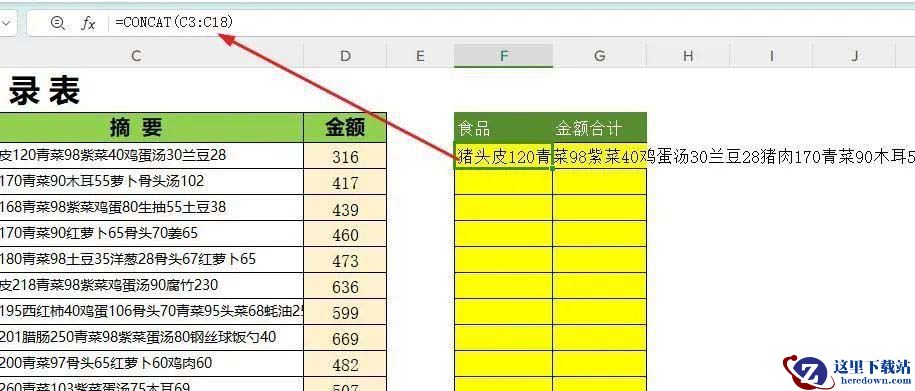Expand the name box dropdown arrow
Image resolution: width=915 pixels, height=391 pixels.
point(6,23)
